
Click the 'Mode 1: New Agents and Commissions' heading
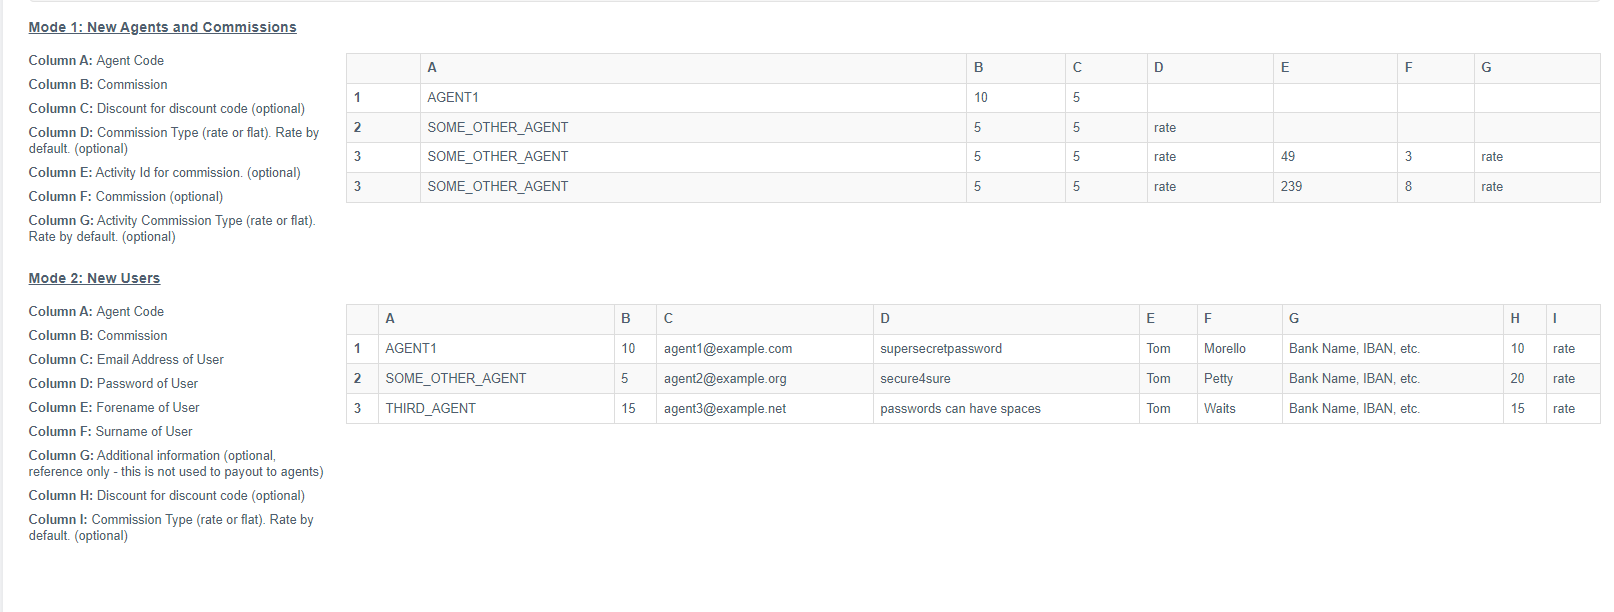click(162, 27)
